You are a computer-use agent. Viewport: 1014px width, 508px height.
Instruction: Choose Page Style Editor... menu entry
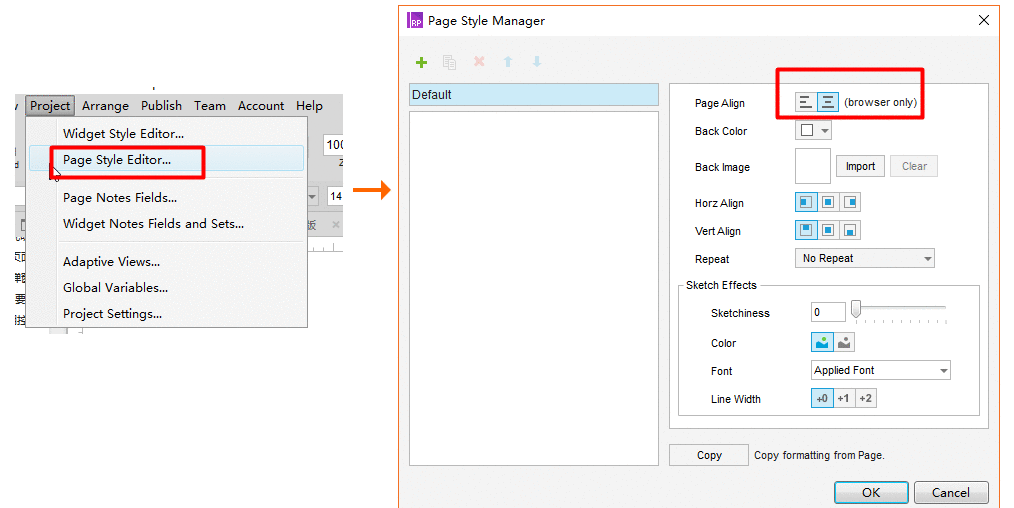167,160
